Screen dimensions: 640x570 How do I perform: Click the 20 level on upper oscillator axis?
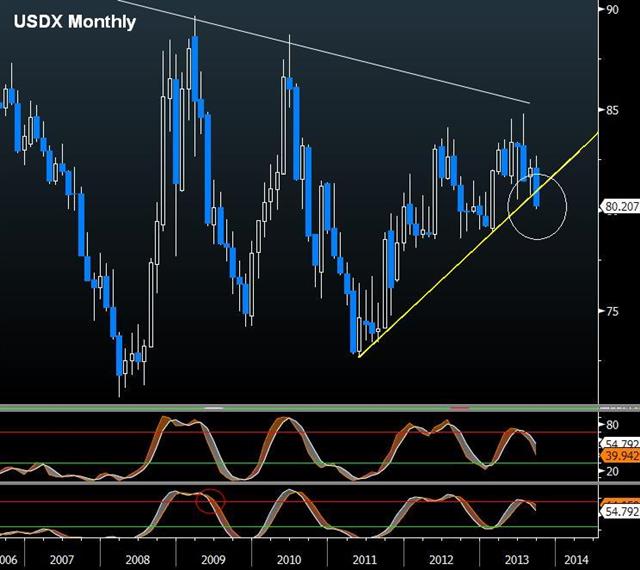pos(612,471)
